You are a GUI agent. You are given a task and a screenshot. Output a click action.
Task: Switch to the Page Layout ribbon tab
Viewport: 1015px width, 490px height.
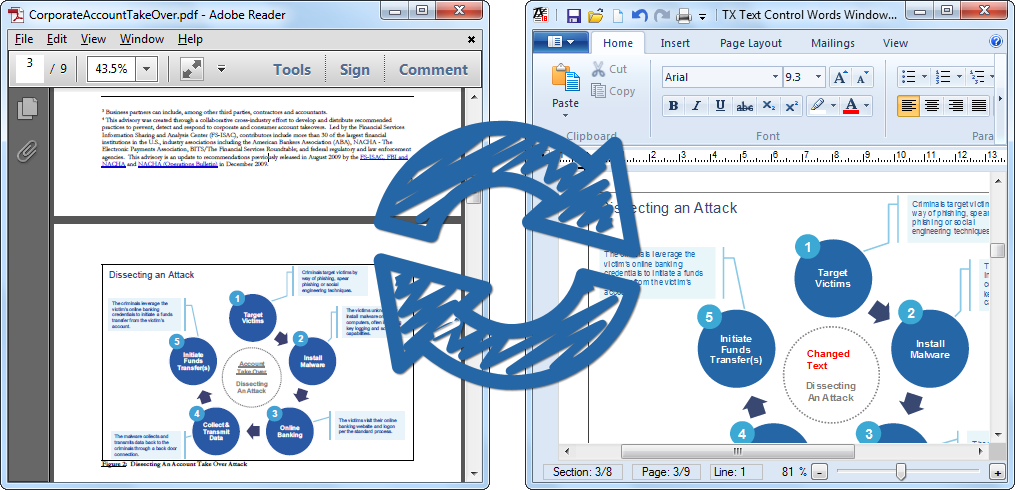751,43
